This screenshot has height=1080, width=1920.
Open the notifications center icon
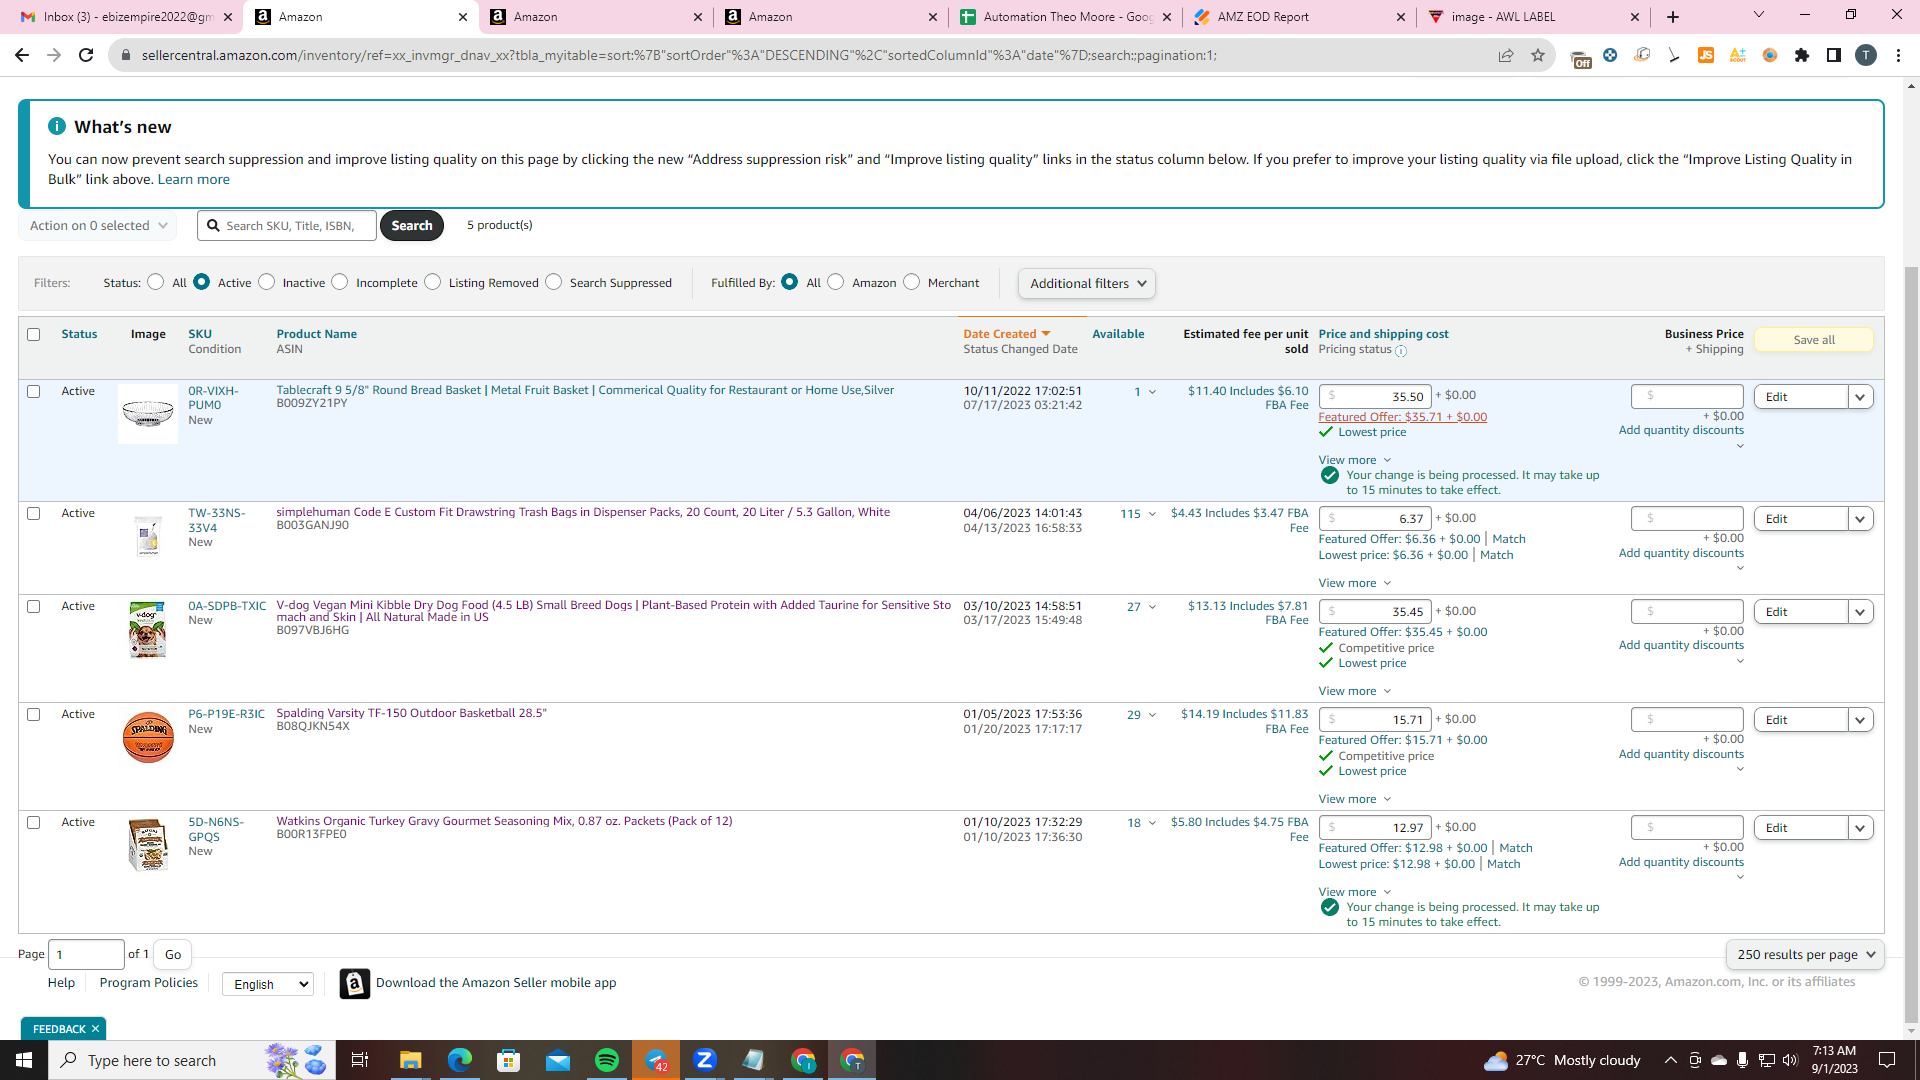tap(1887, 1060)
